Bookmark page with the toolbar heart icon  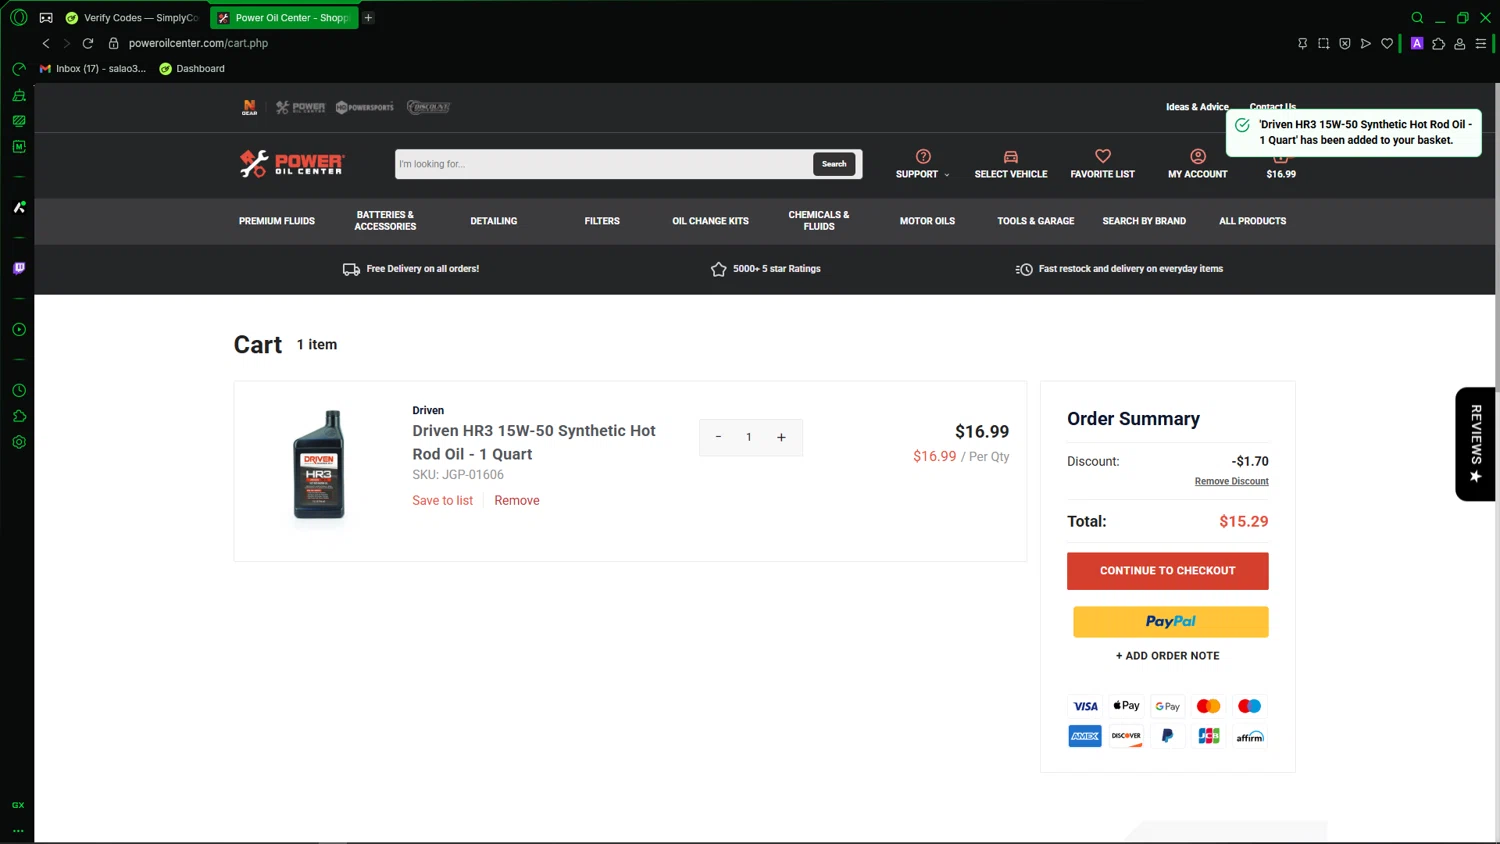[x=1386, y=43]
